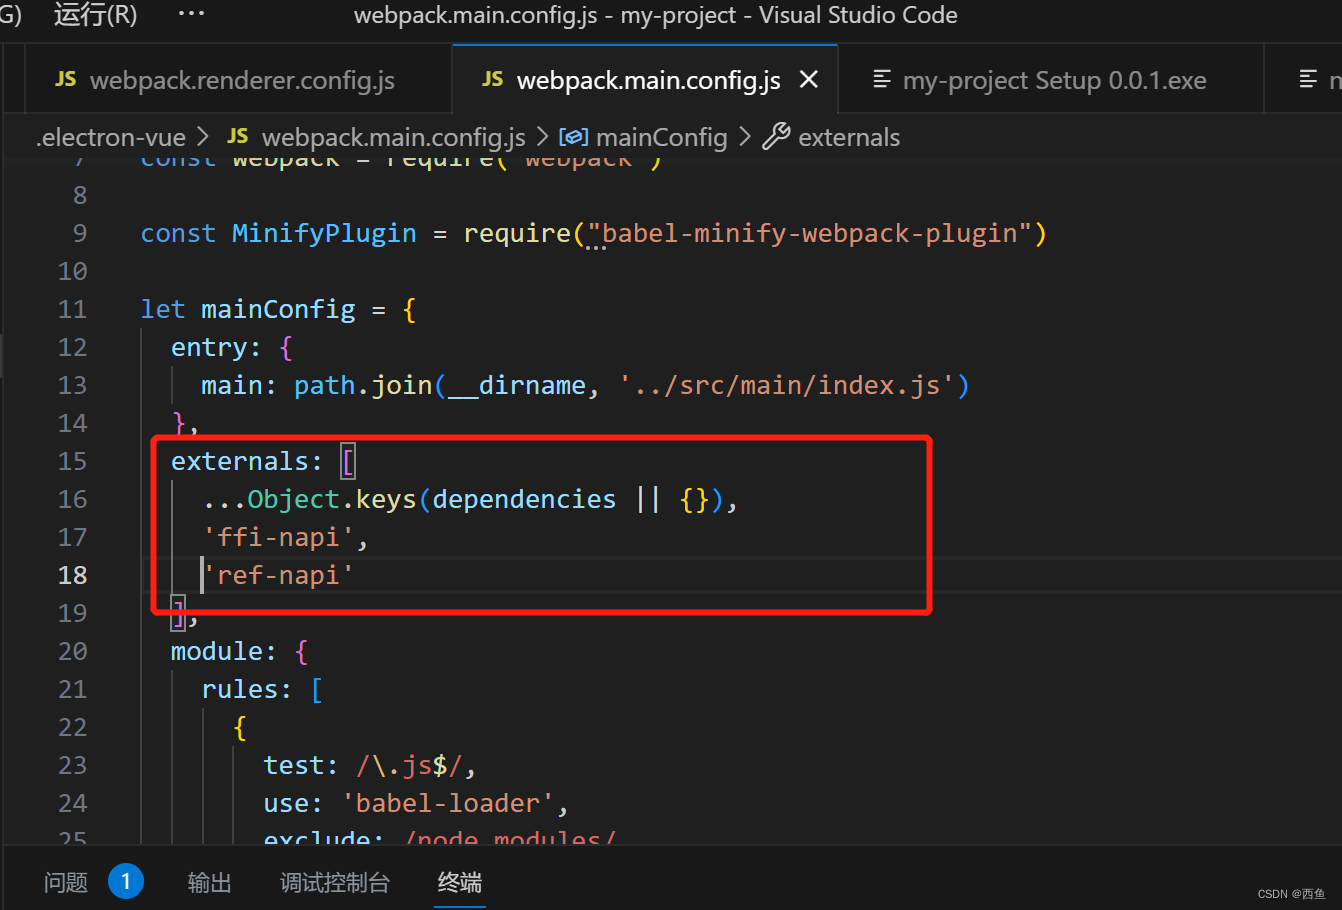Open the 输出 panel
This screenshot has height=910, width=1342.
[x=209, y=883]
